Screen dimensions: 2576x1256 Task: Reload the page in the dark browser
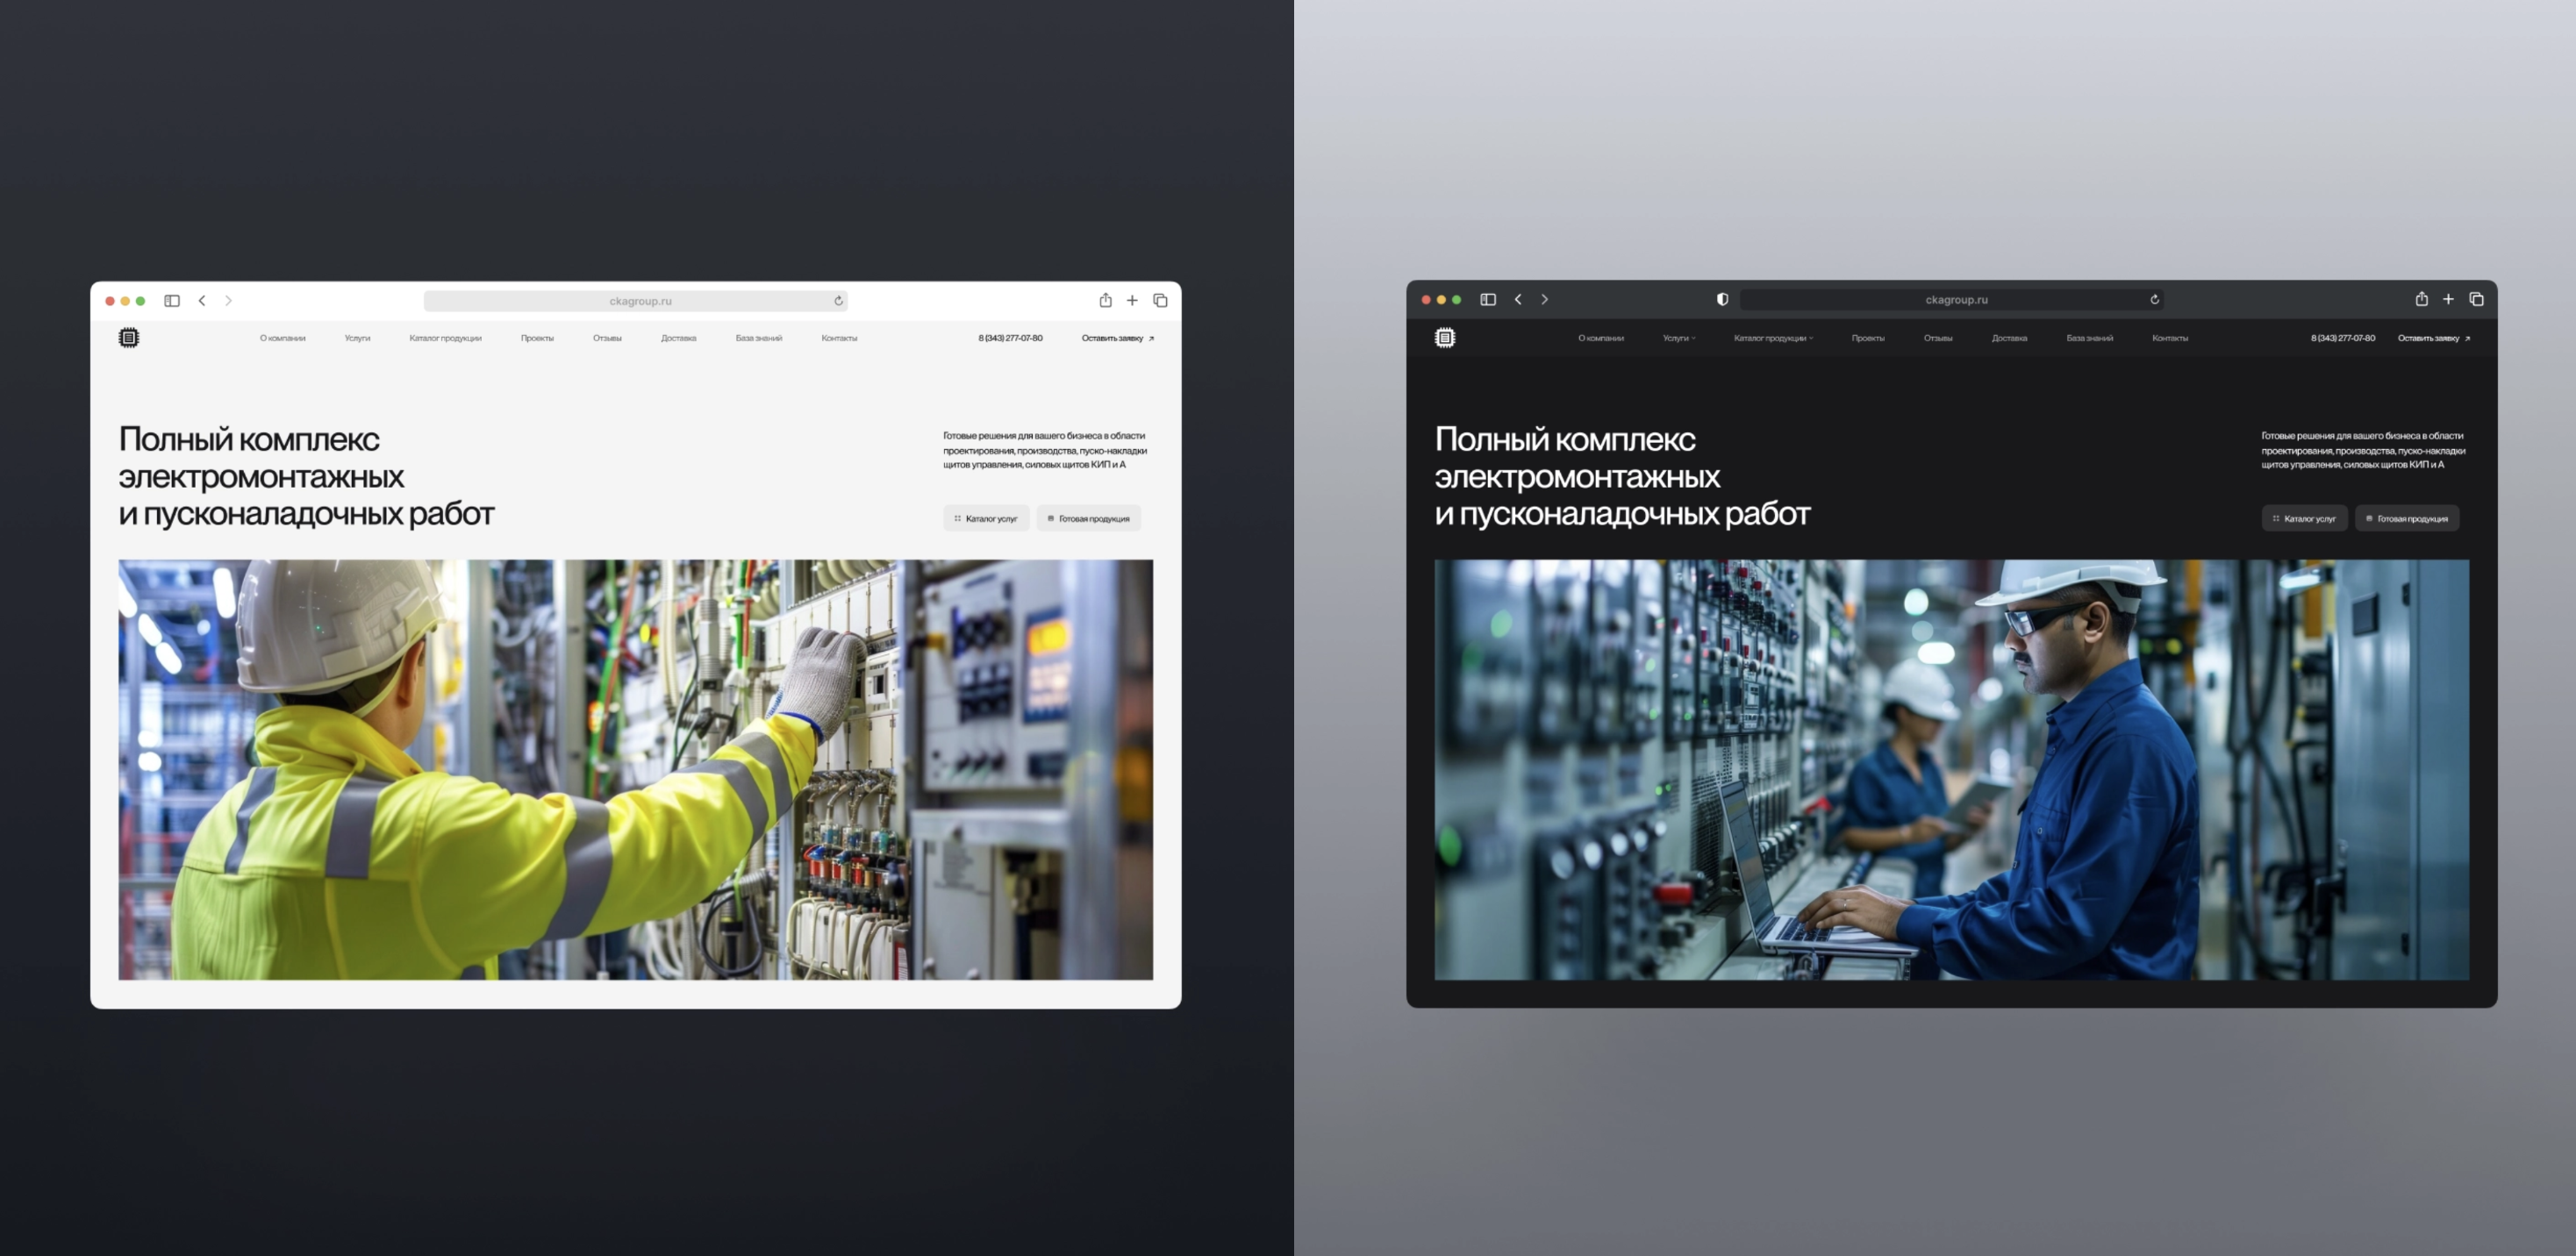(2154, 300)
